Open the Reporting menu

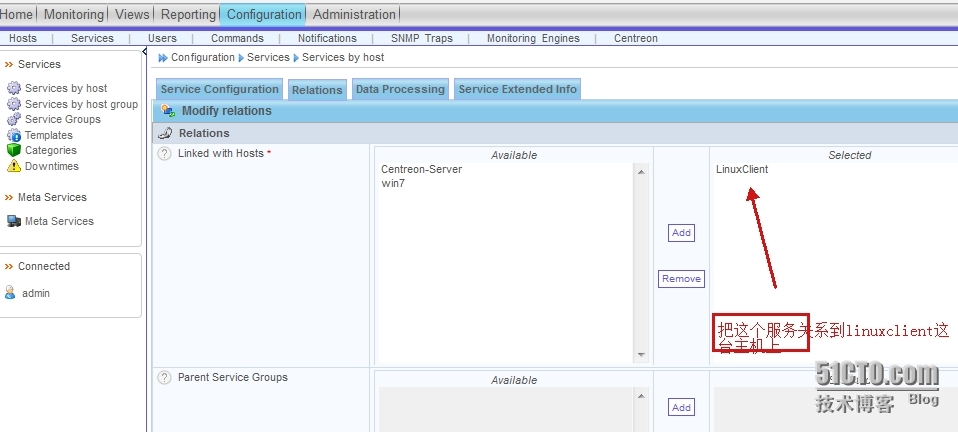point(188,14)
